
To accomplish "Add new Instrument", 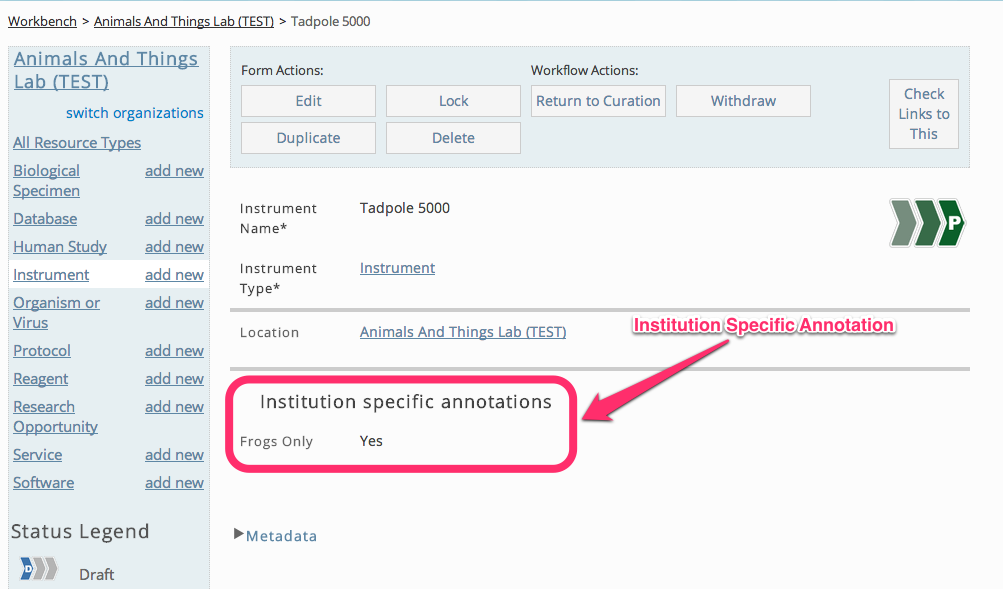I will 174,275.
